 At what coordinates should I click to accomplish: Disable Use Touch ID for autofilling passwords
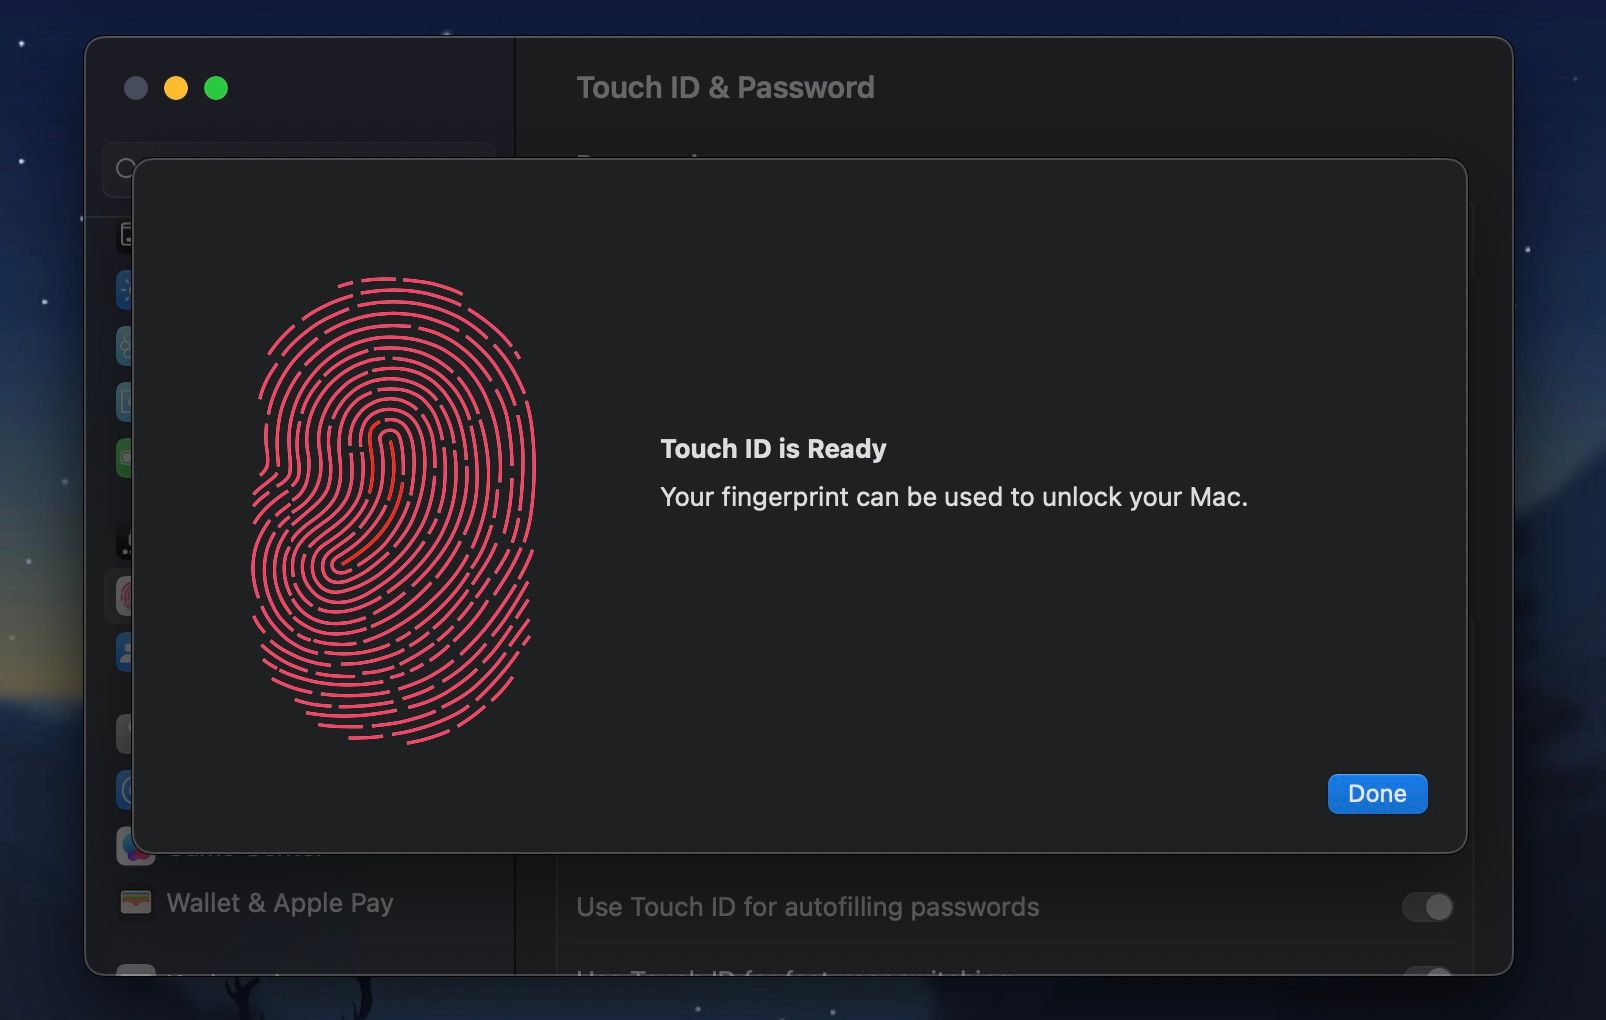[1428, 907]
